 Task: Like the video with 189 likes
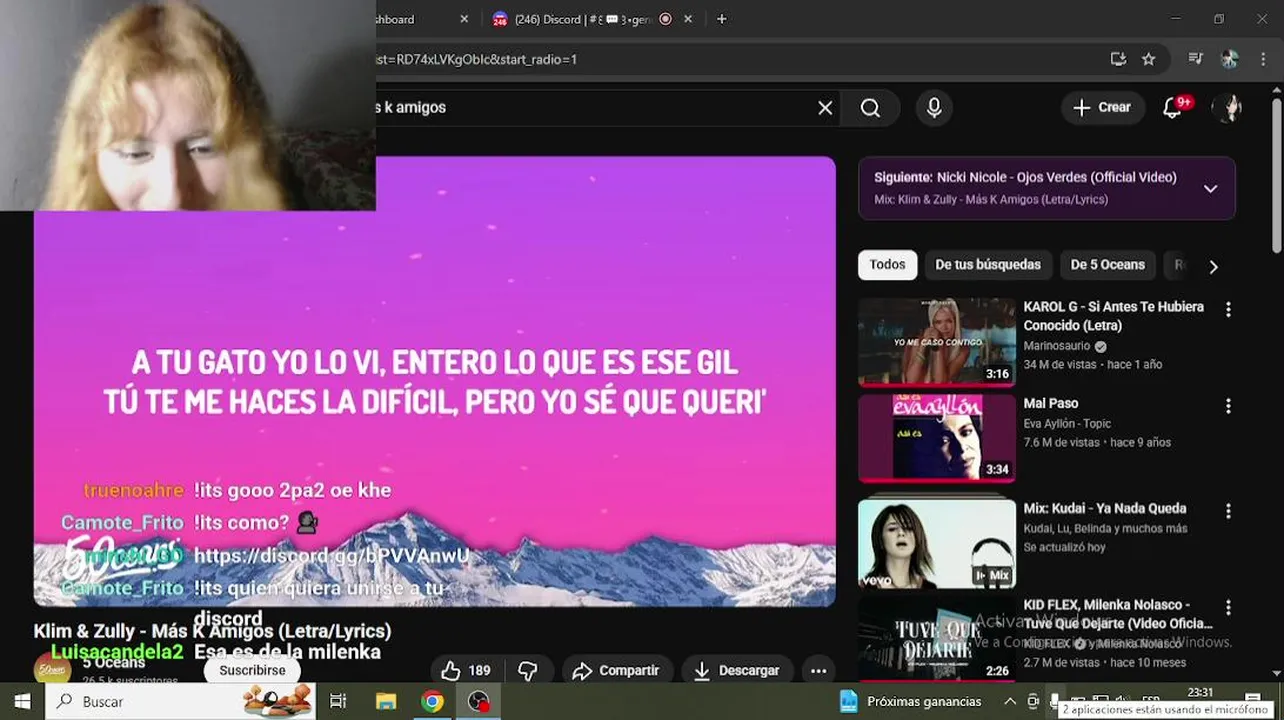pyautogui.click(x=465, y=671)
